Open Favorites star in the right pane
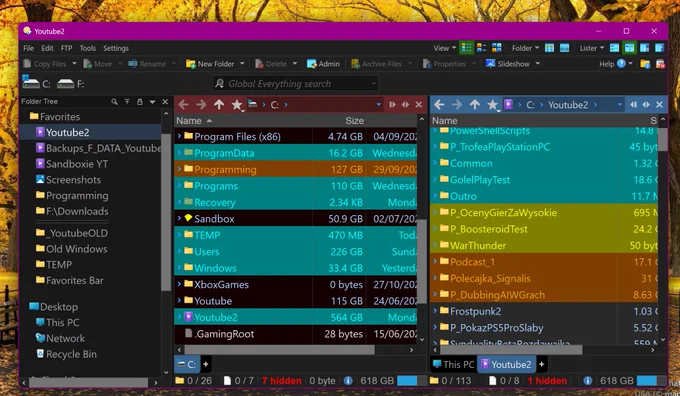 493,105
